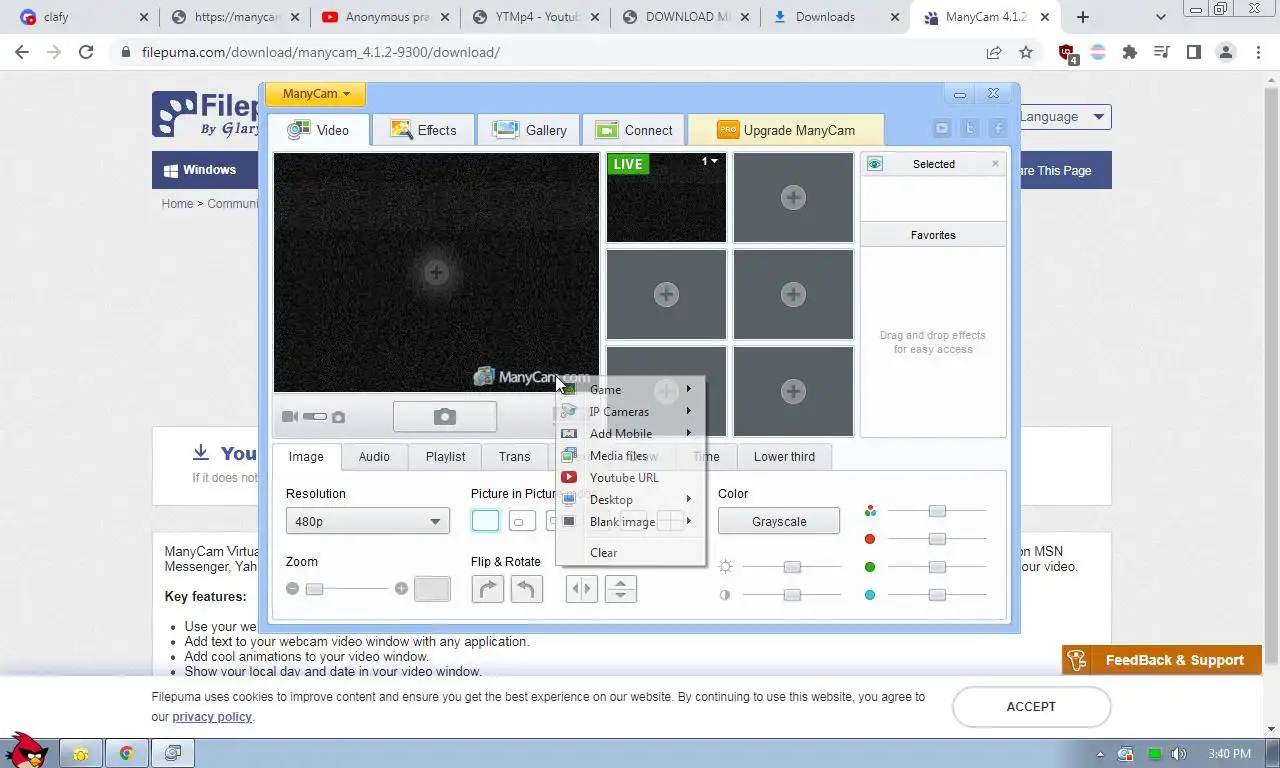The width and height of the screenshot is (1280, 768).
Task: Toggle the video/photo mode switch
Action: [x=315, y=417]
